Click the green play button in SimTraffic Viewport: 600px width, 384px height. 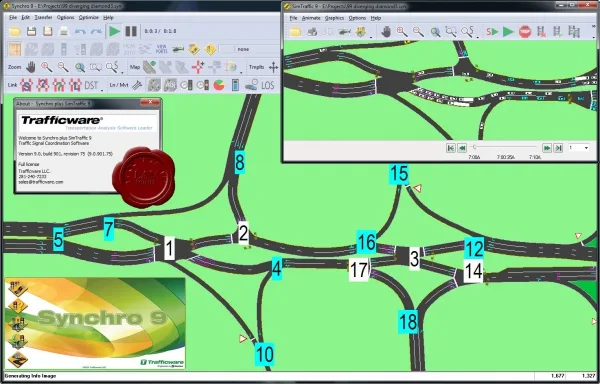(508, 32)
